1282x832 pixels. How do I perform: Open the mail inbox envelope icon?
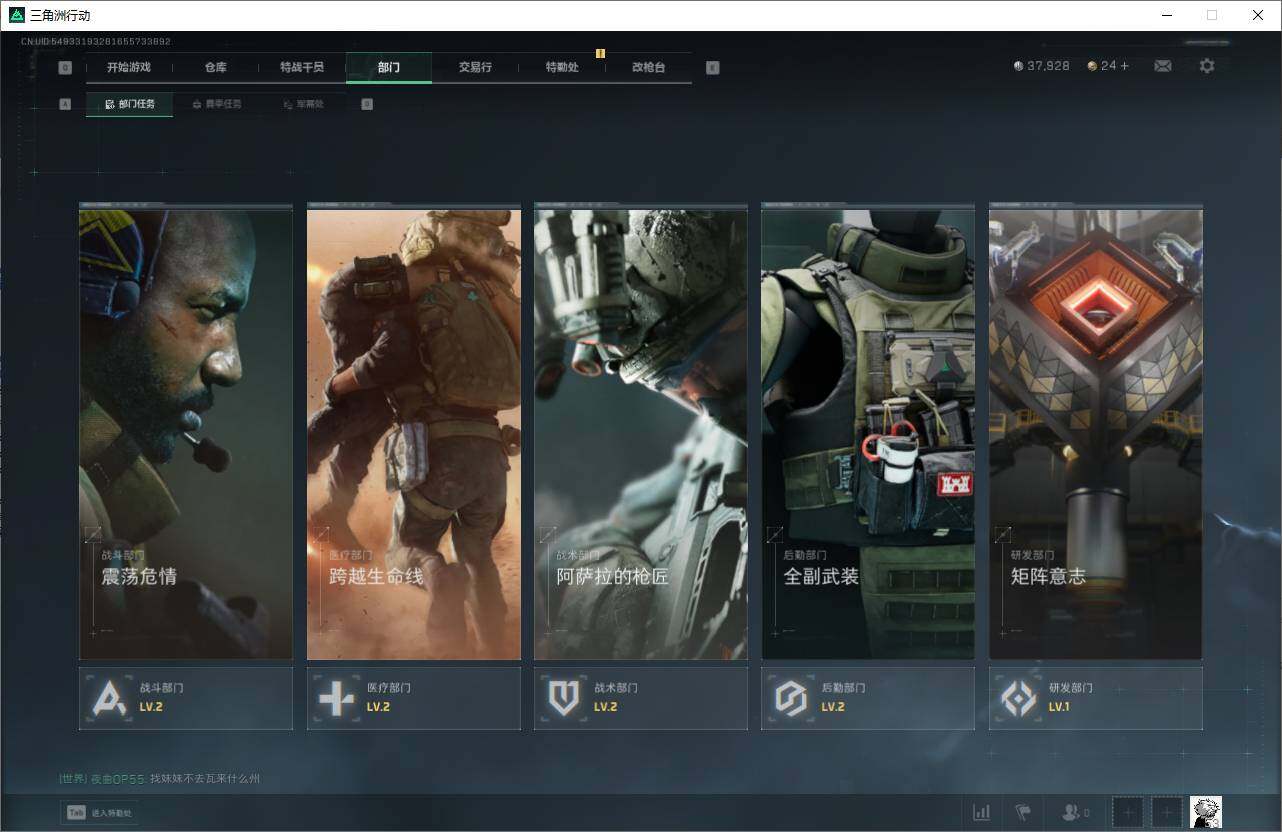point(1162,66)
